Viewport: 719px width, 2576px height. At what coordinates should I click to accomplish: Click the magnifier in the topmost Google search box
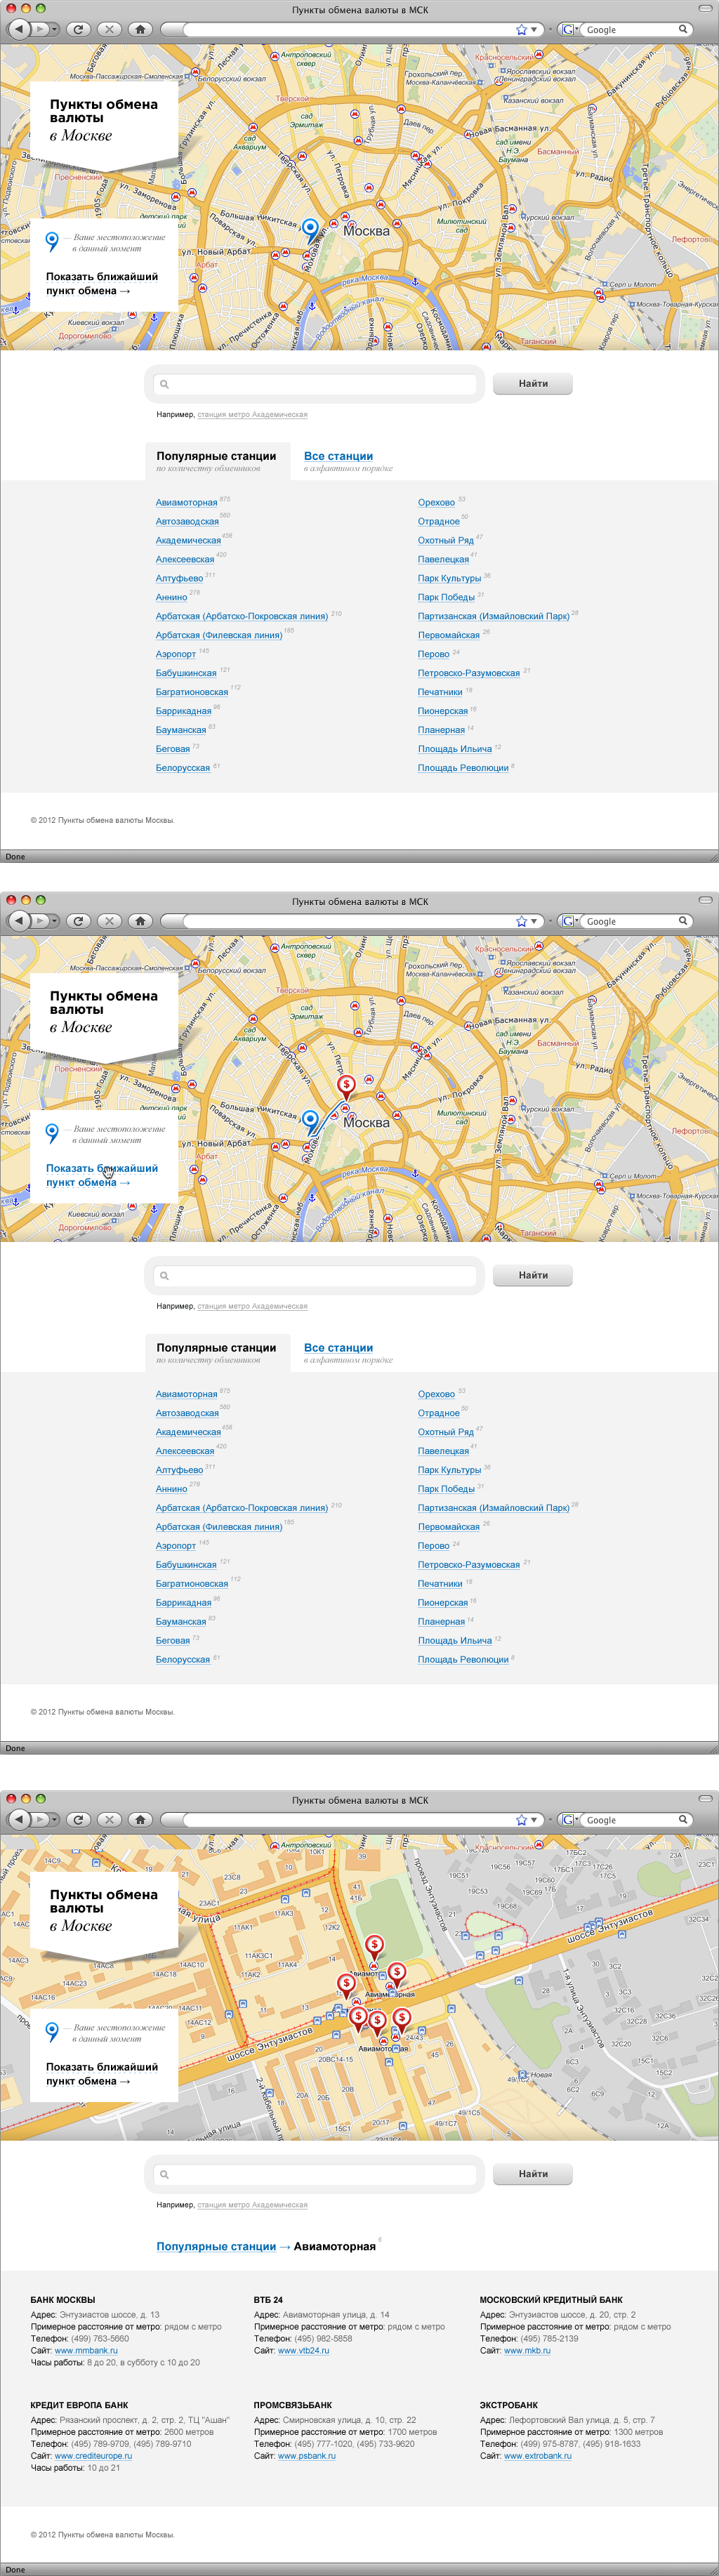coord(683,29)
